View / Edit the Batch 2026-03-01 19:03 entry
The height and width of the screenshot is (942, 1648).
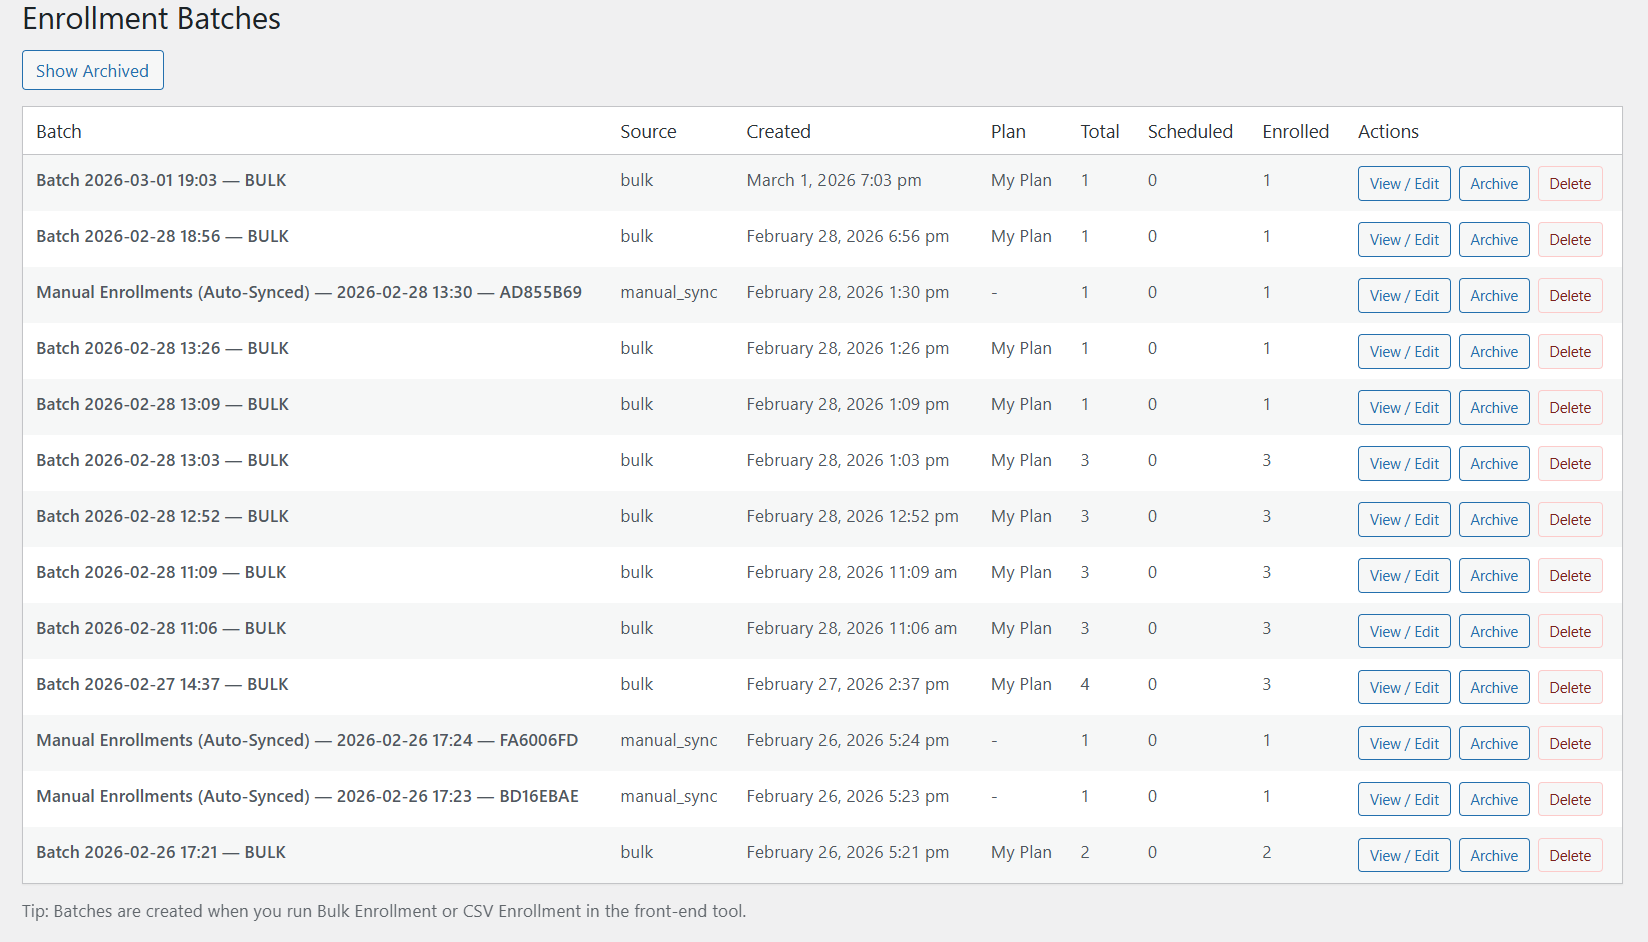[1403, 183]
